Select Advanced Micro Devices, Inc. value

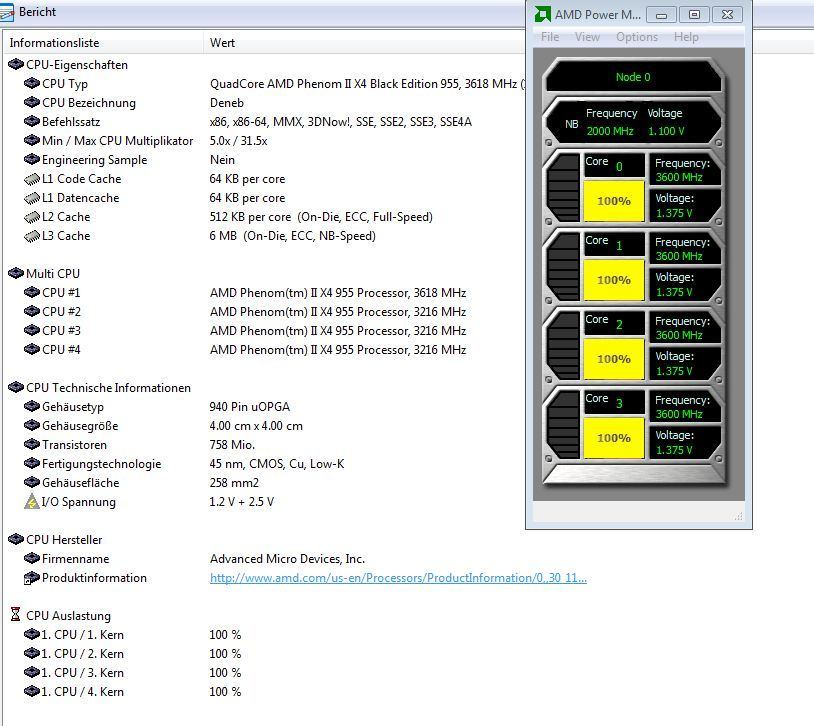tap(288, 559)
